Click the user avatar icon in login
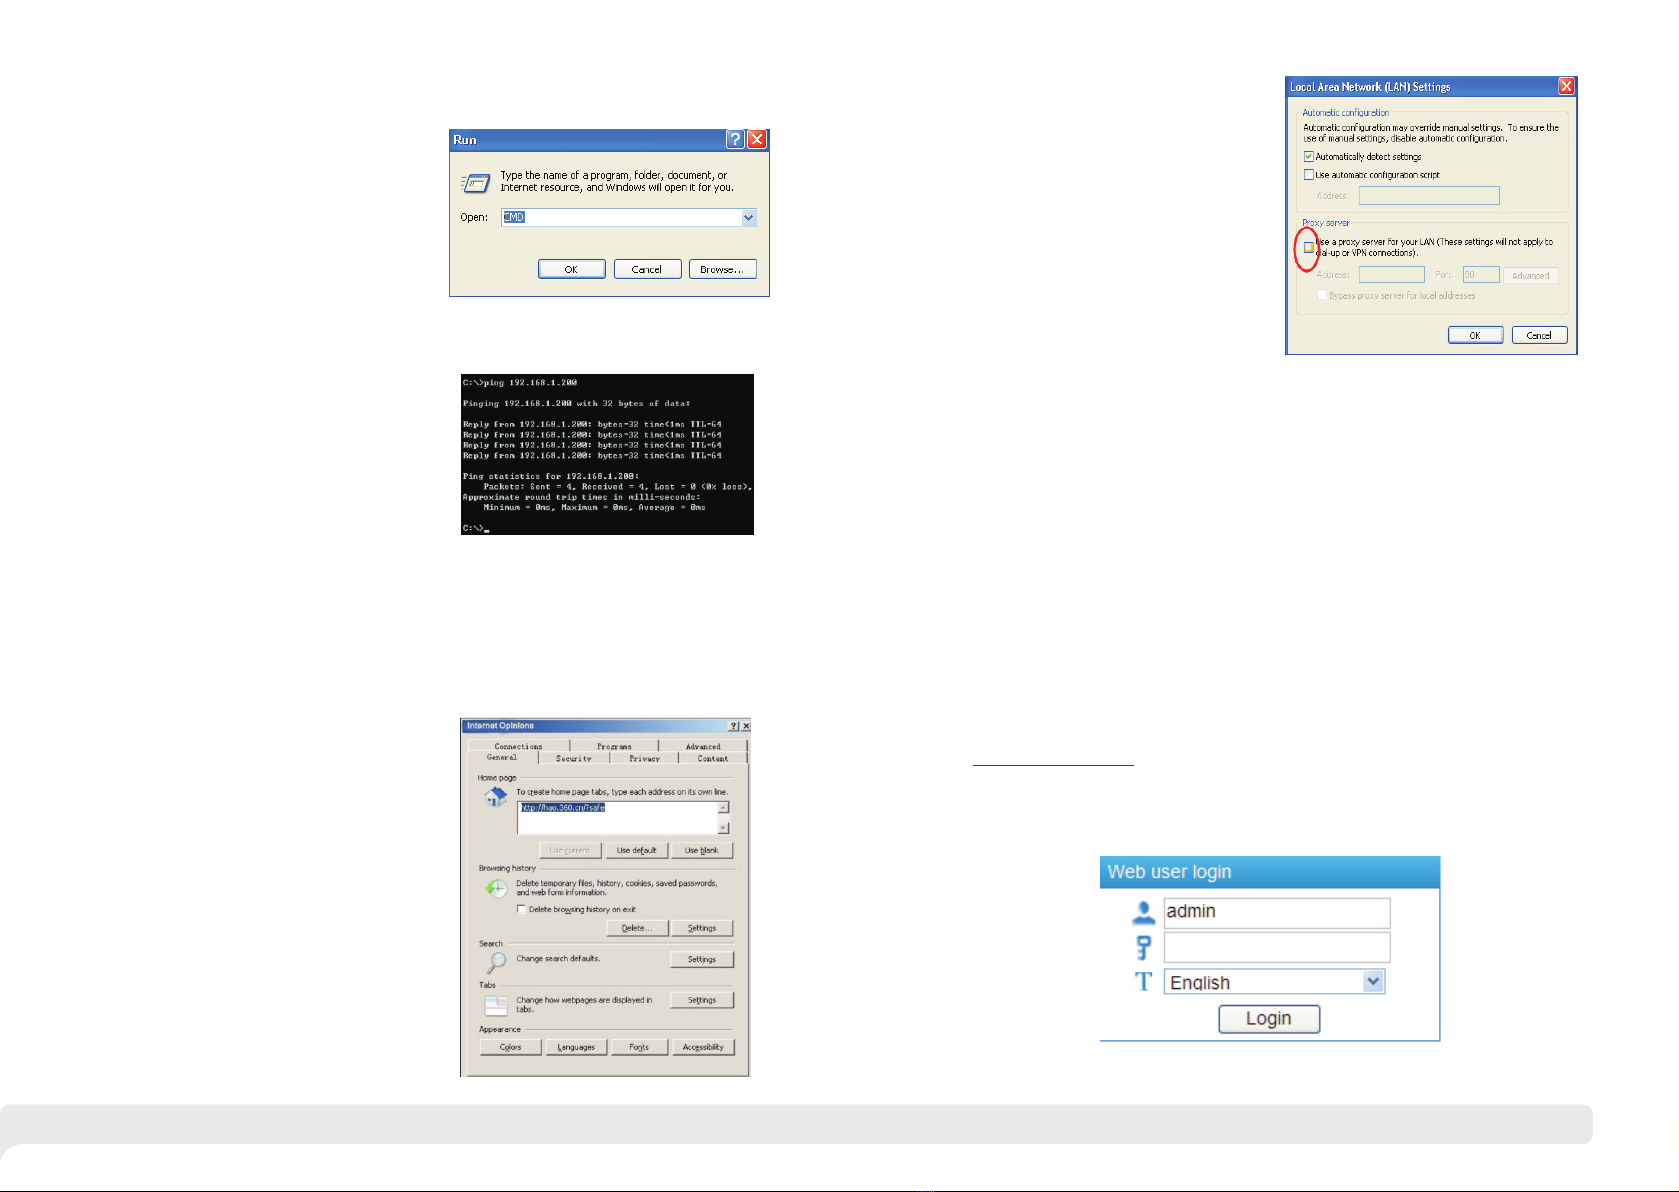Image resolution: width=1679 pixels, height=1192 pixels. pos(1143,912)
